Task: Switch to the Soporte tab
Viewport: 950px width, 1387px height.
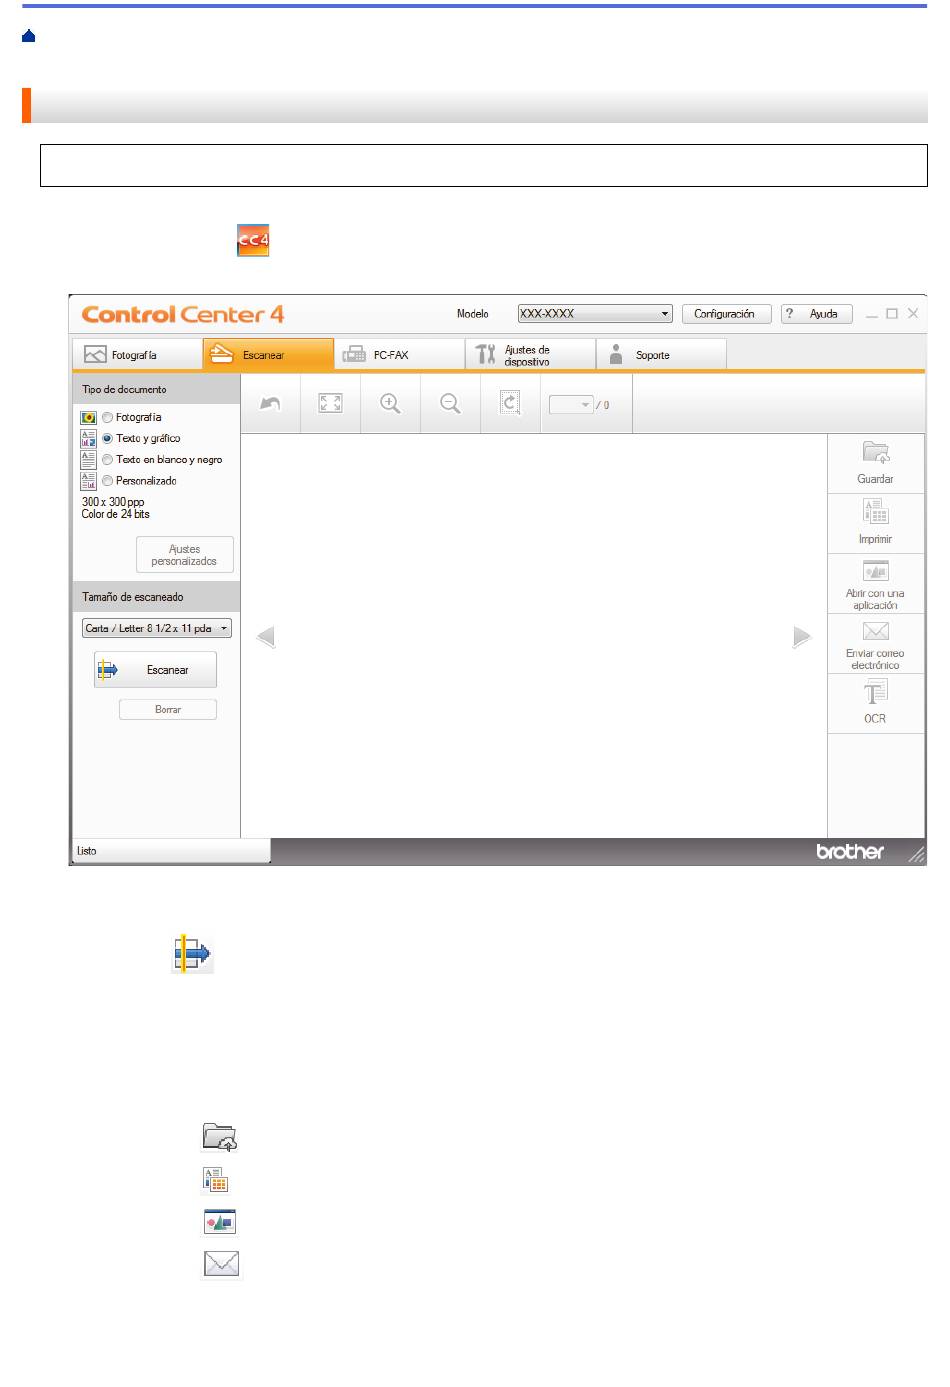Action: tap(661, 355)
